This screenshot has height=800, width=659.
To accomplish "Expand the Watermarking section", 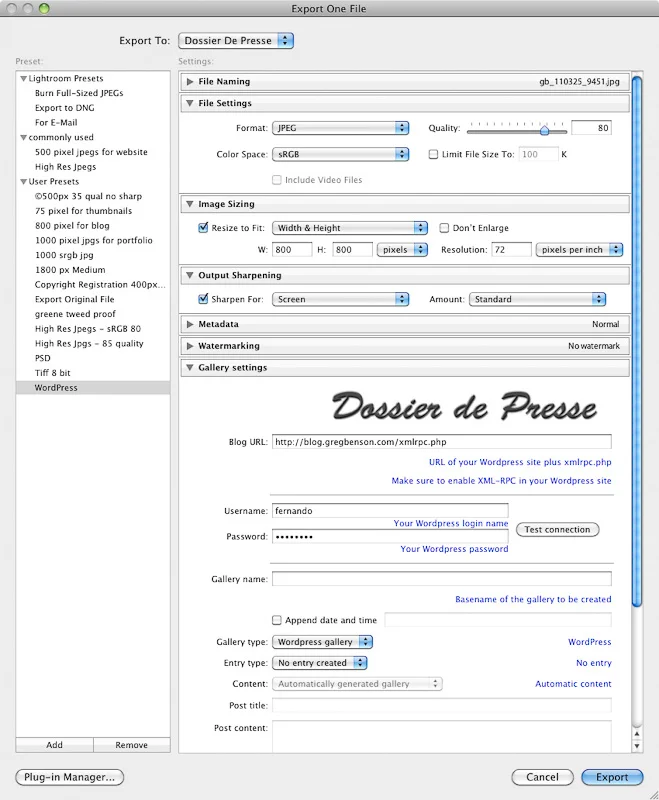I will pyautogui.click(x=190, y=346).
